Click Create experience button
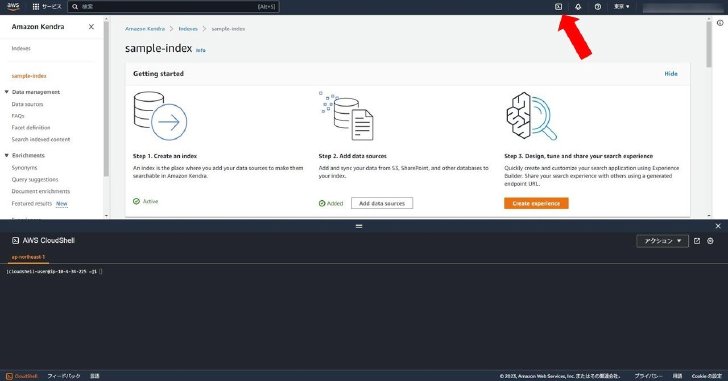This screenshot has height=381, width=728. point(536,203)
